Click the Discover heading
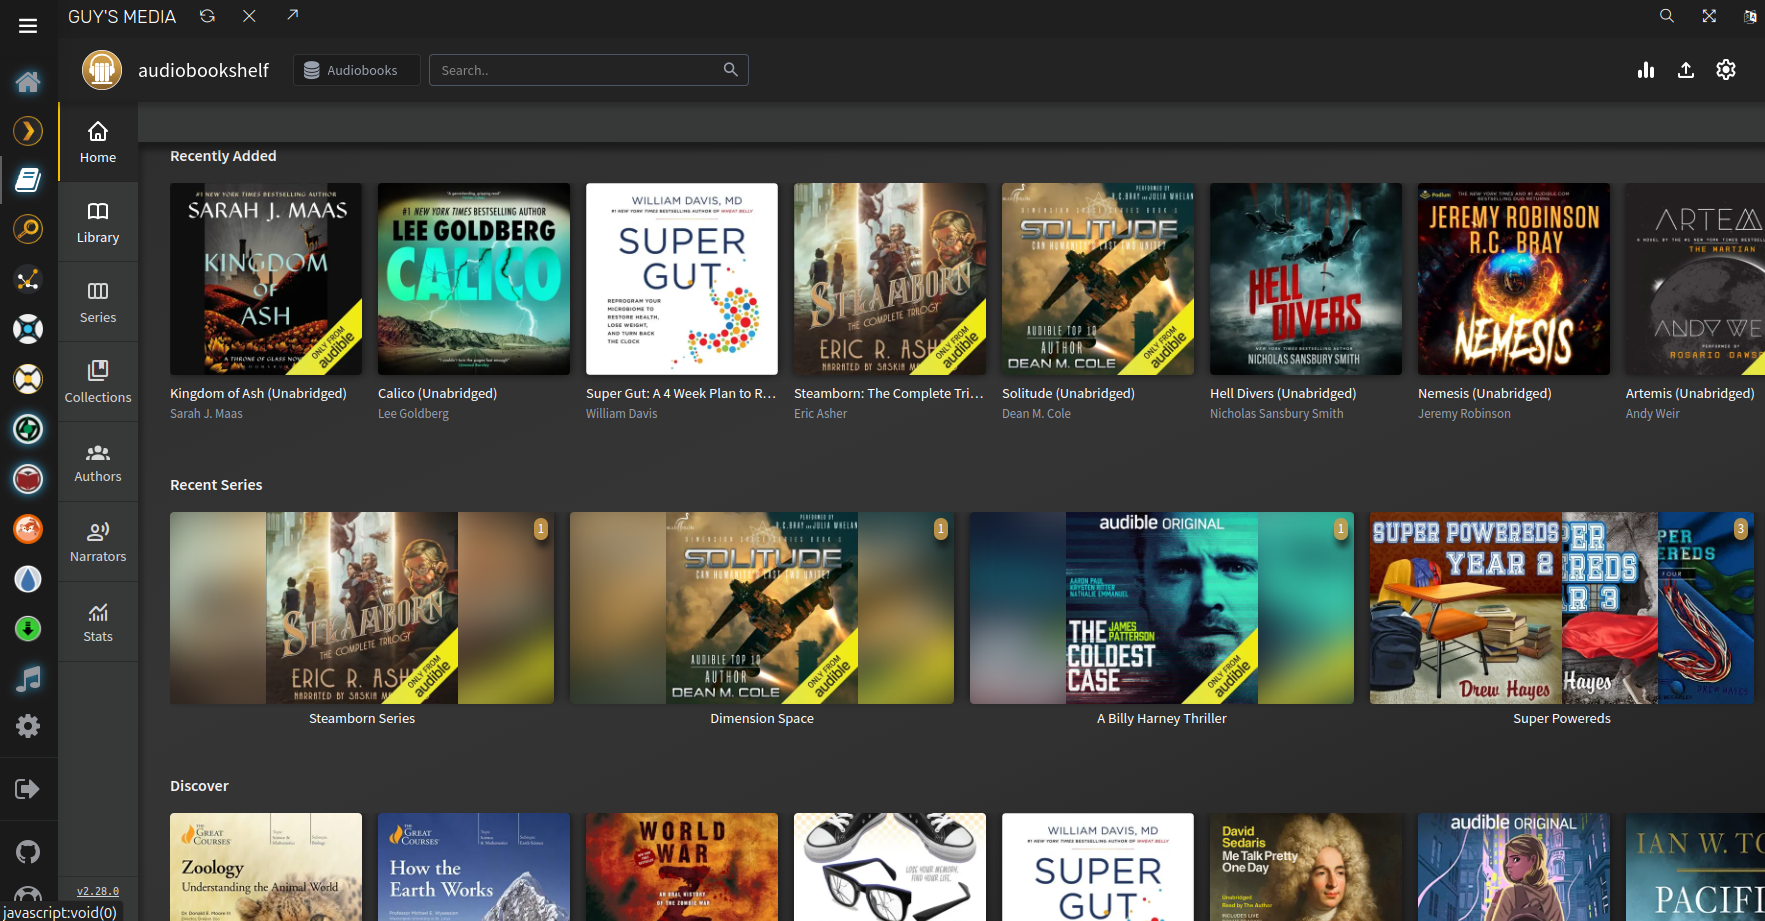This screenshot has width=1765, height=921. 199,786
